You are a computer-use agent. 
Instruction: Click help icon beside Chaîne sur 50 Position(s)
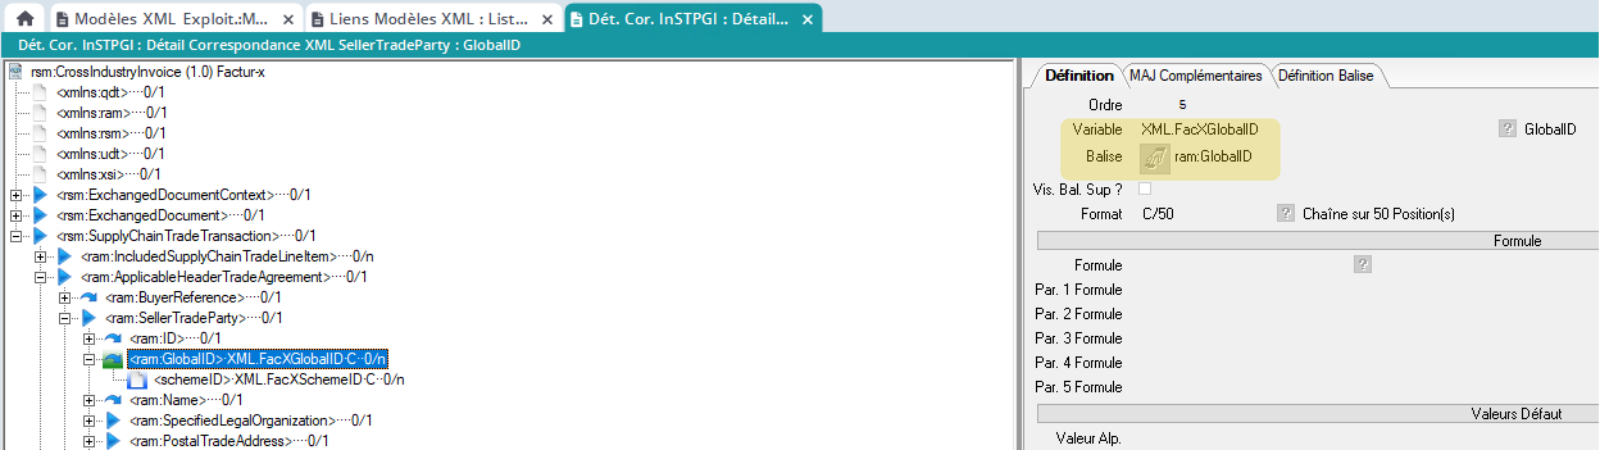point(1285,213)
